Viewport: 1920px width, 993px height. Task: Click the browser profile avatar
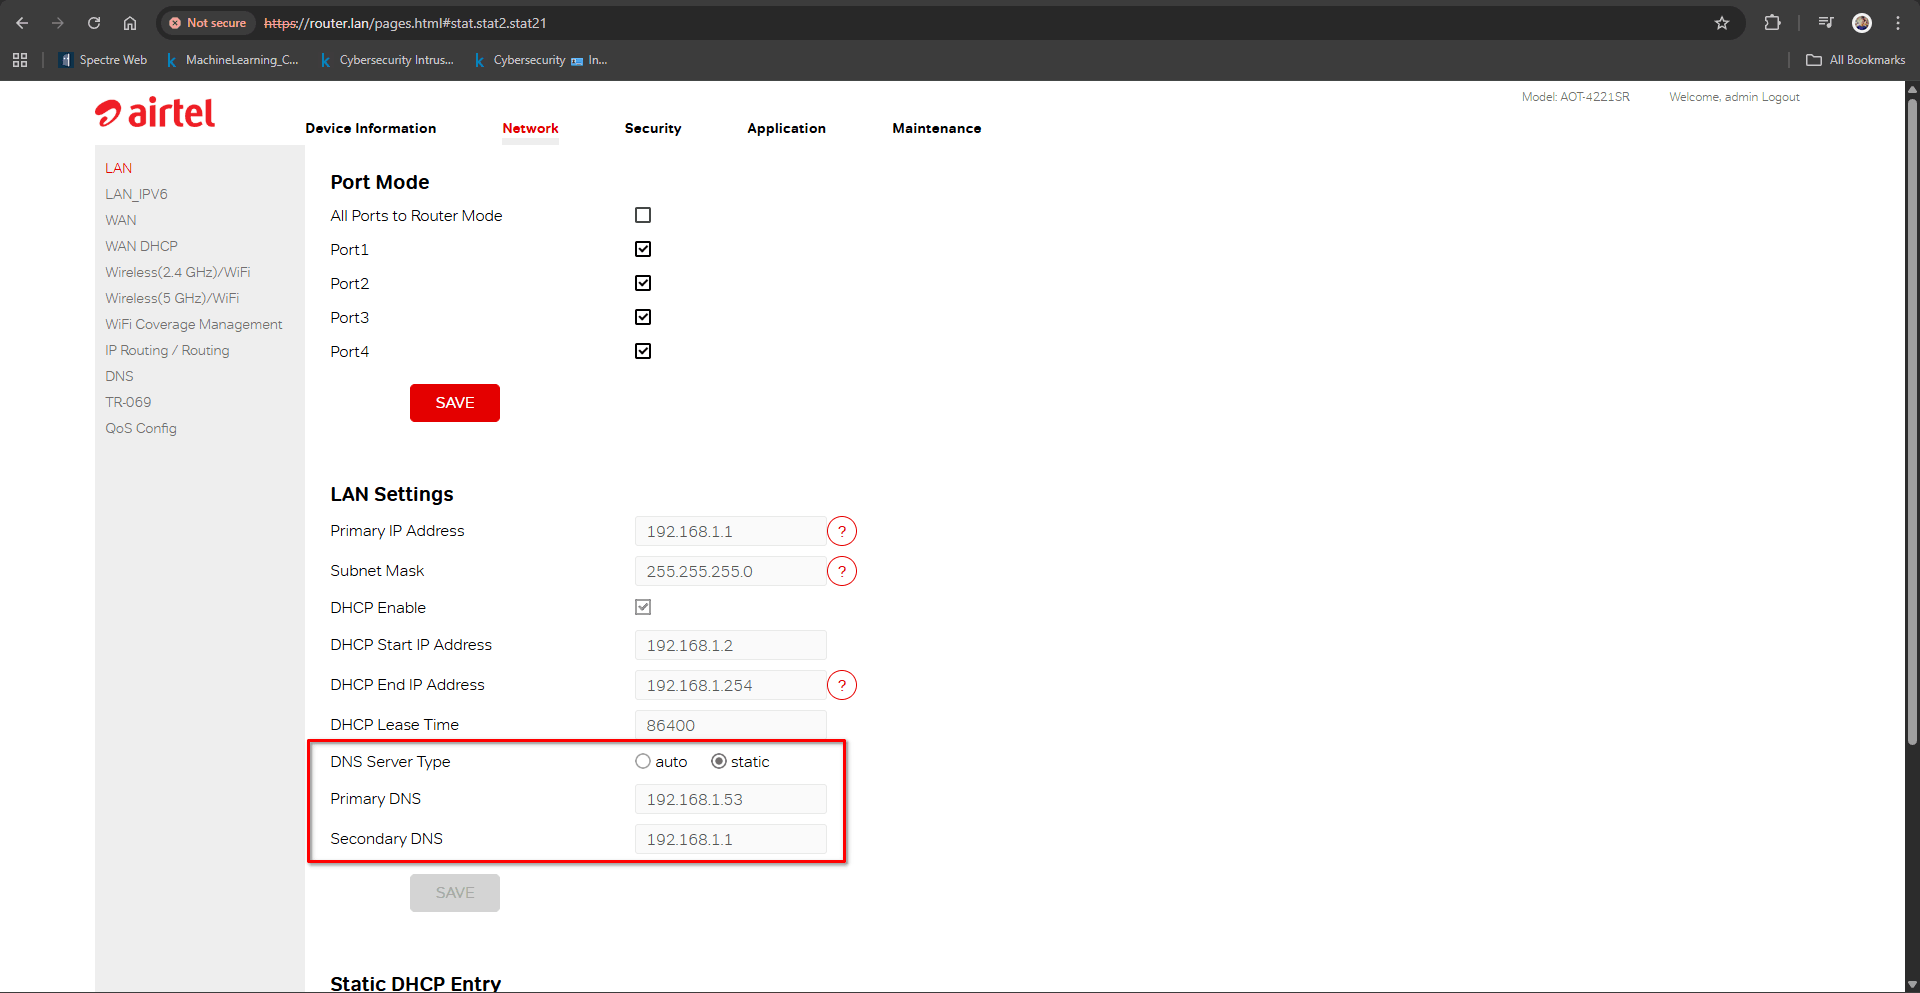1862,22
